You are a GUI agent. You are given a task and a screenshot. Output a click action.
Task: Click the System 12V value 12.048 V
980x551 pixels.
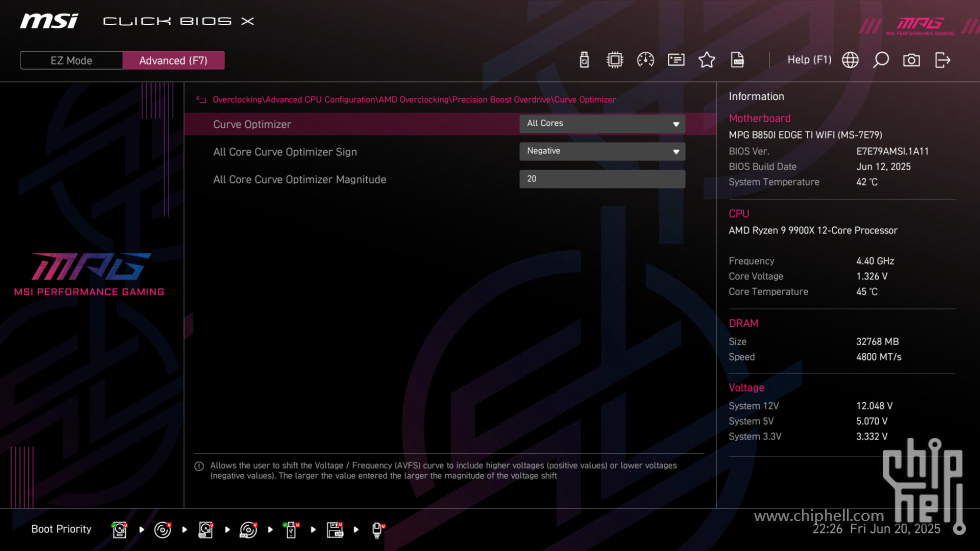pos(874,406)
